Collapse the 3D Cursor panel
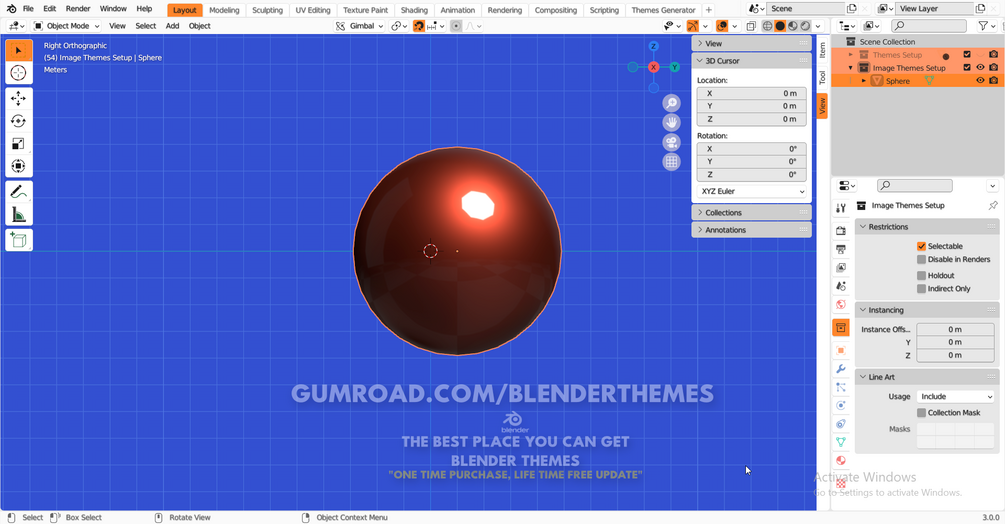 pos(751,61)
